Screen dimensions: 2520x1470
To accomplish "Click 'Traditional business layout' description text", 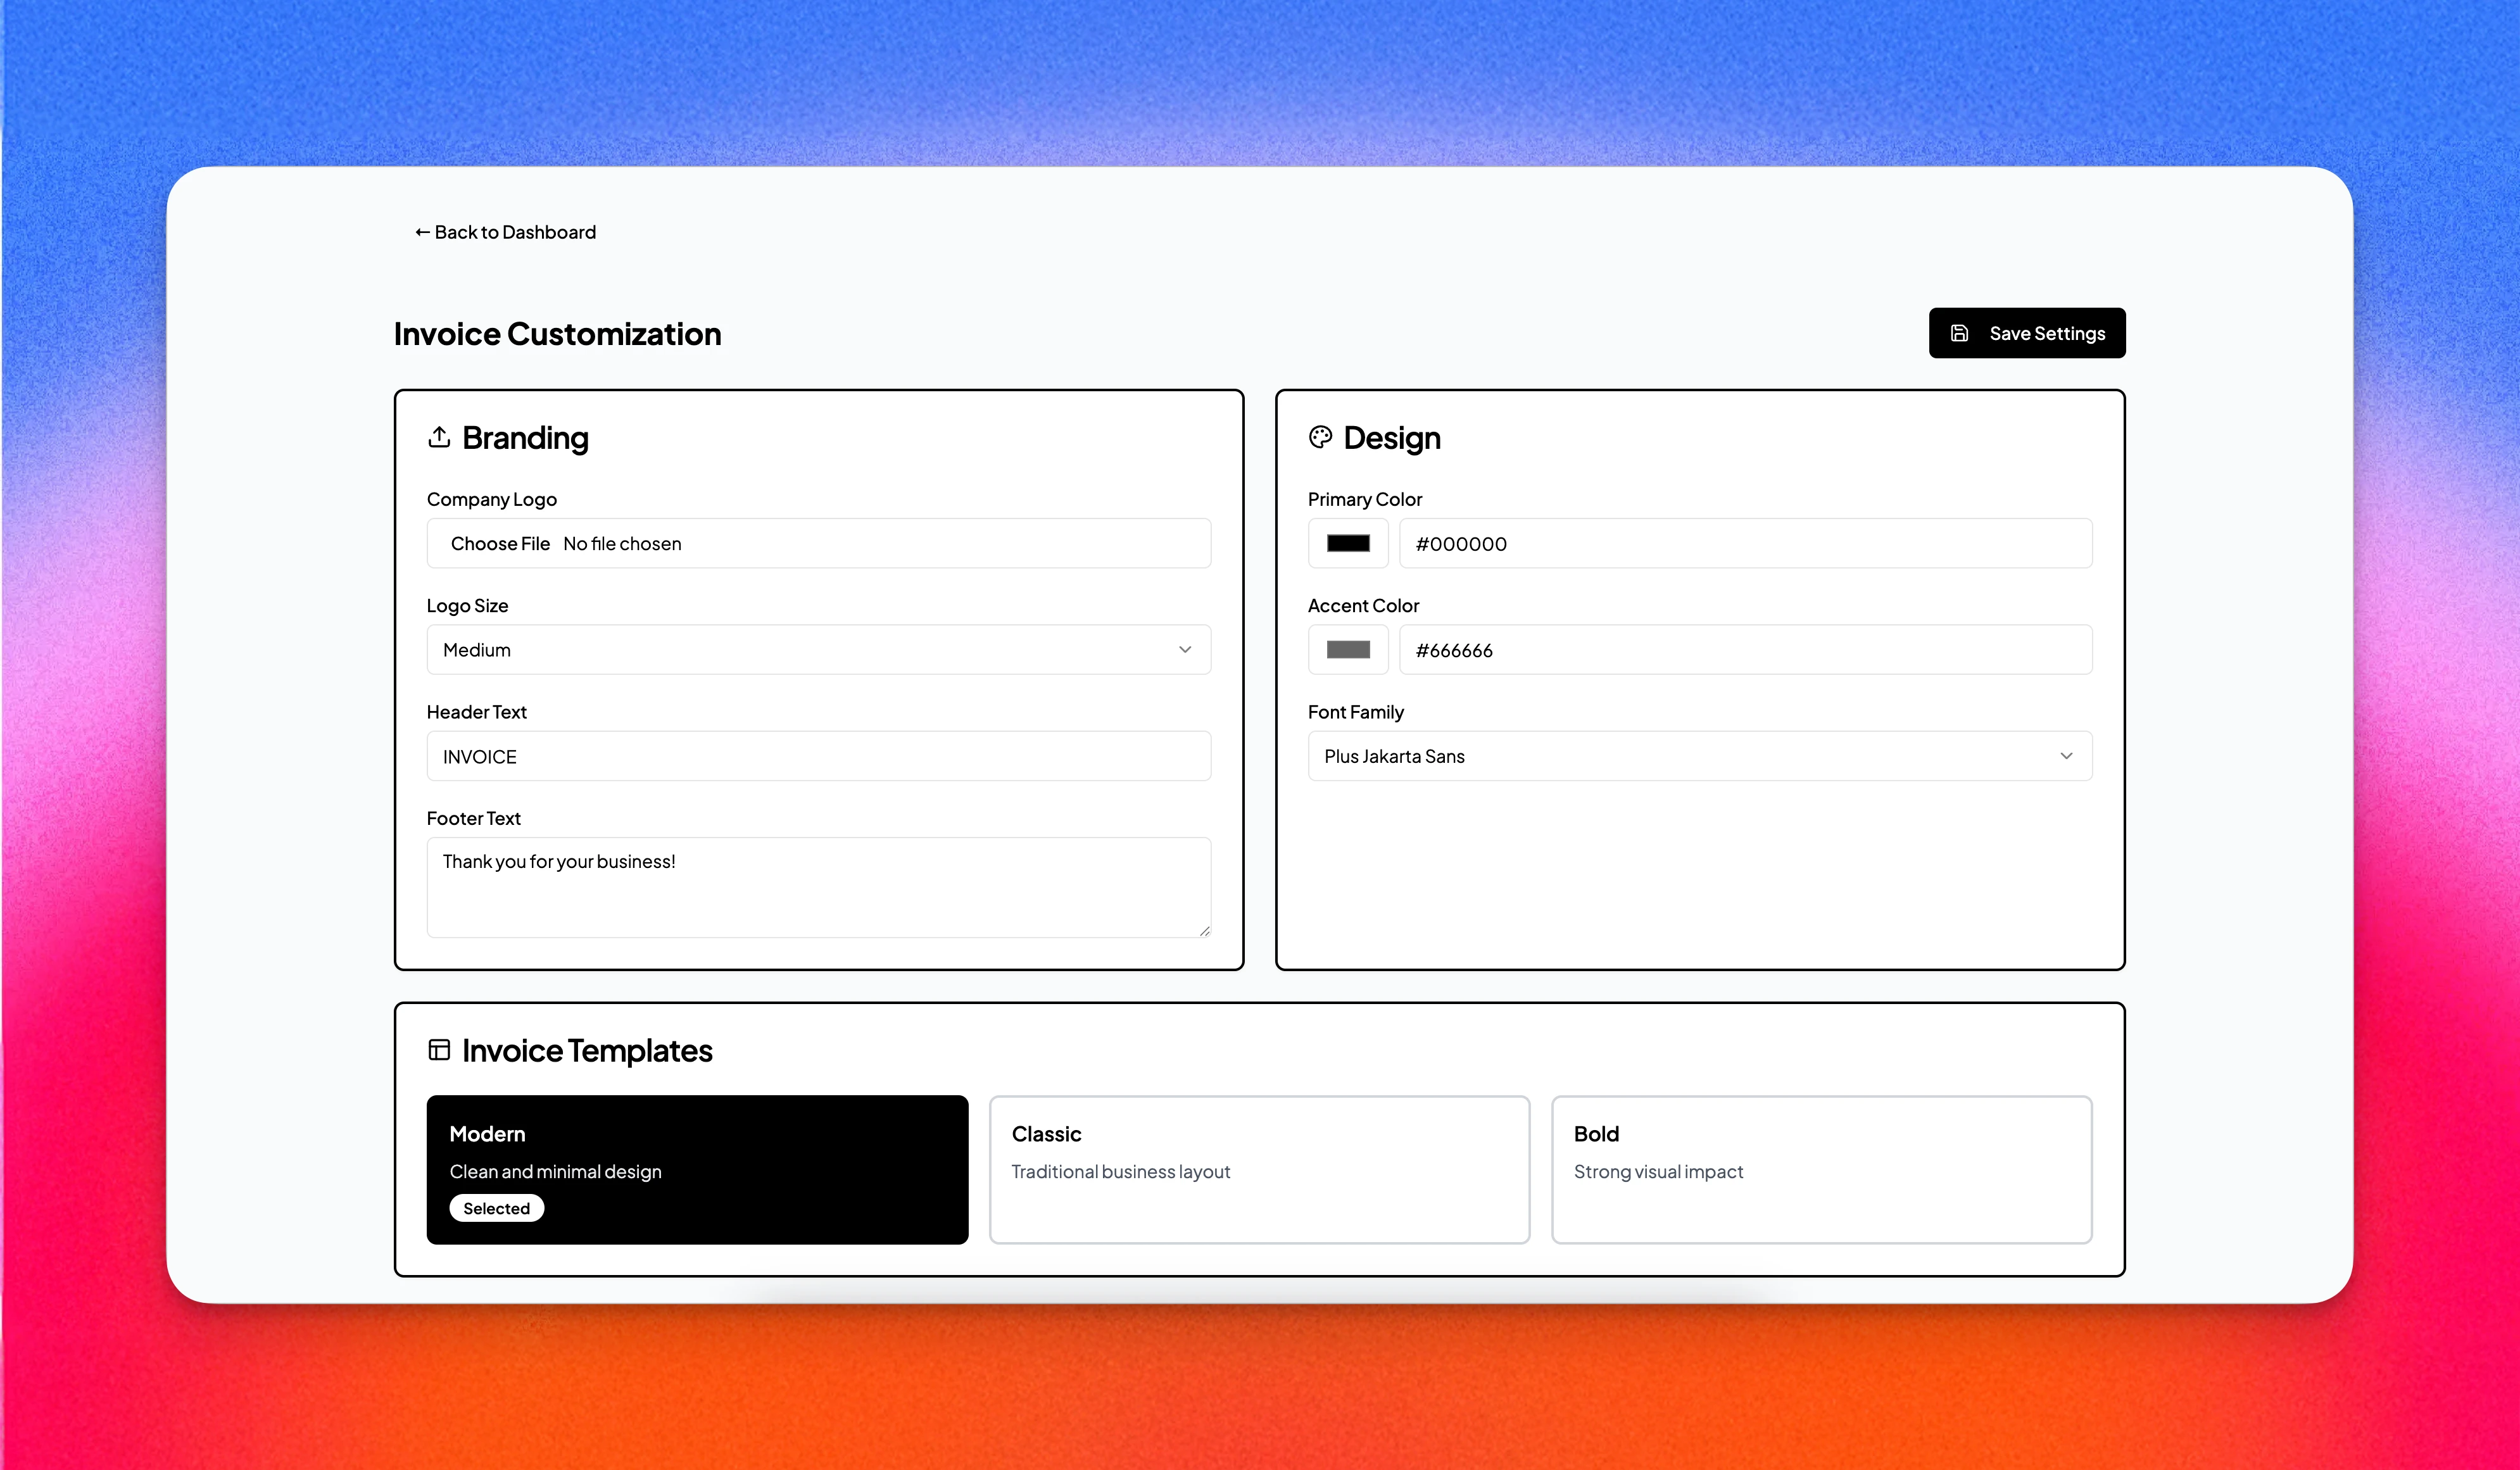I will point(1120,1171).
